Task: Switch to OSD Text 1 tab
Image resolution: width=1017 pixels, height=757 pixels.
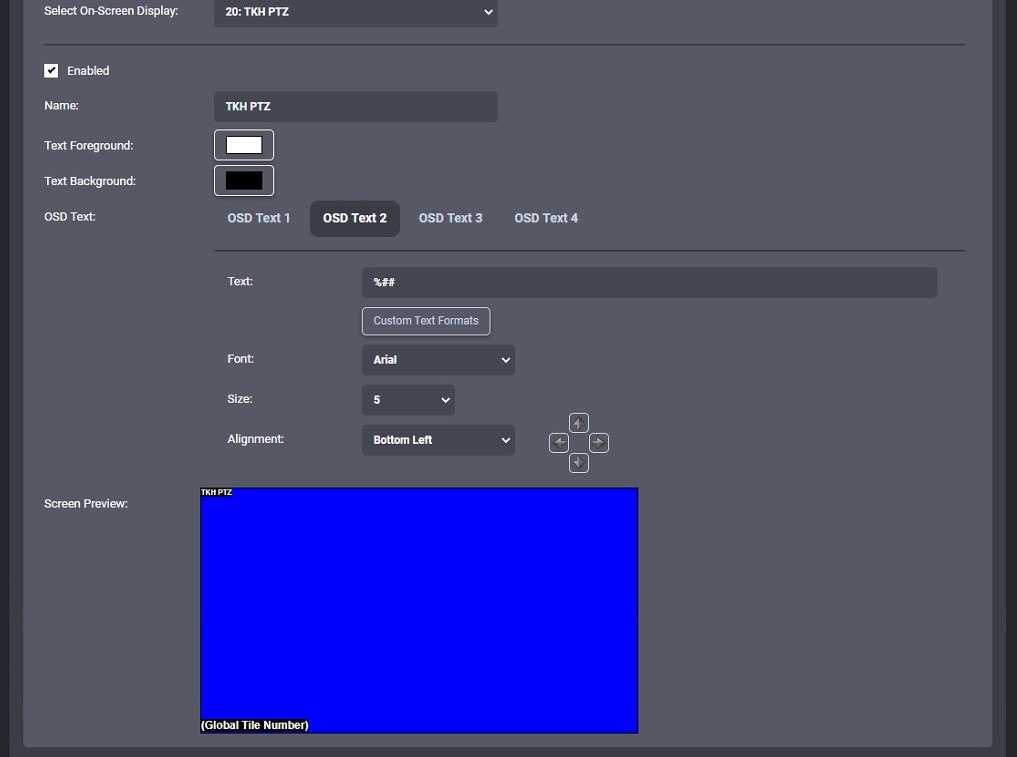Action: [259, 219]
